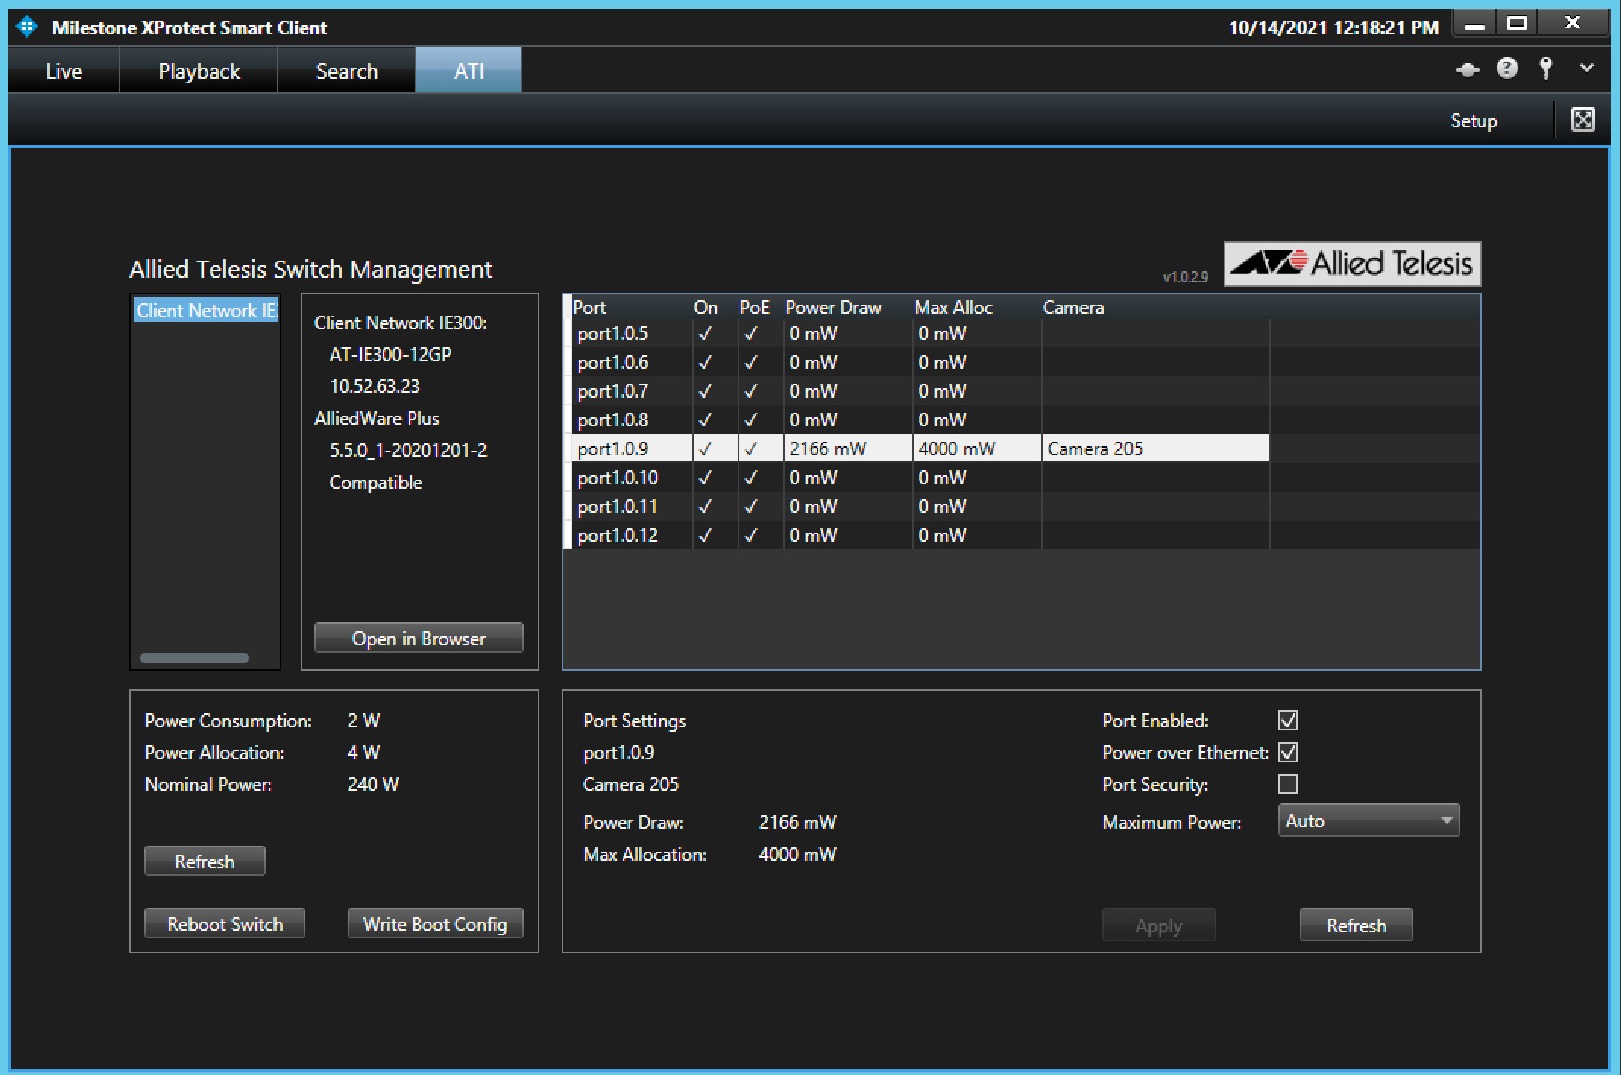
Task: Click Open in Browser button
Action: point(419,638)
